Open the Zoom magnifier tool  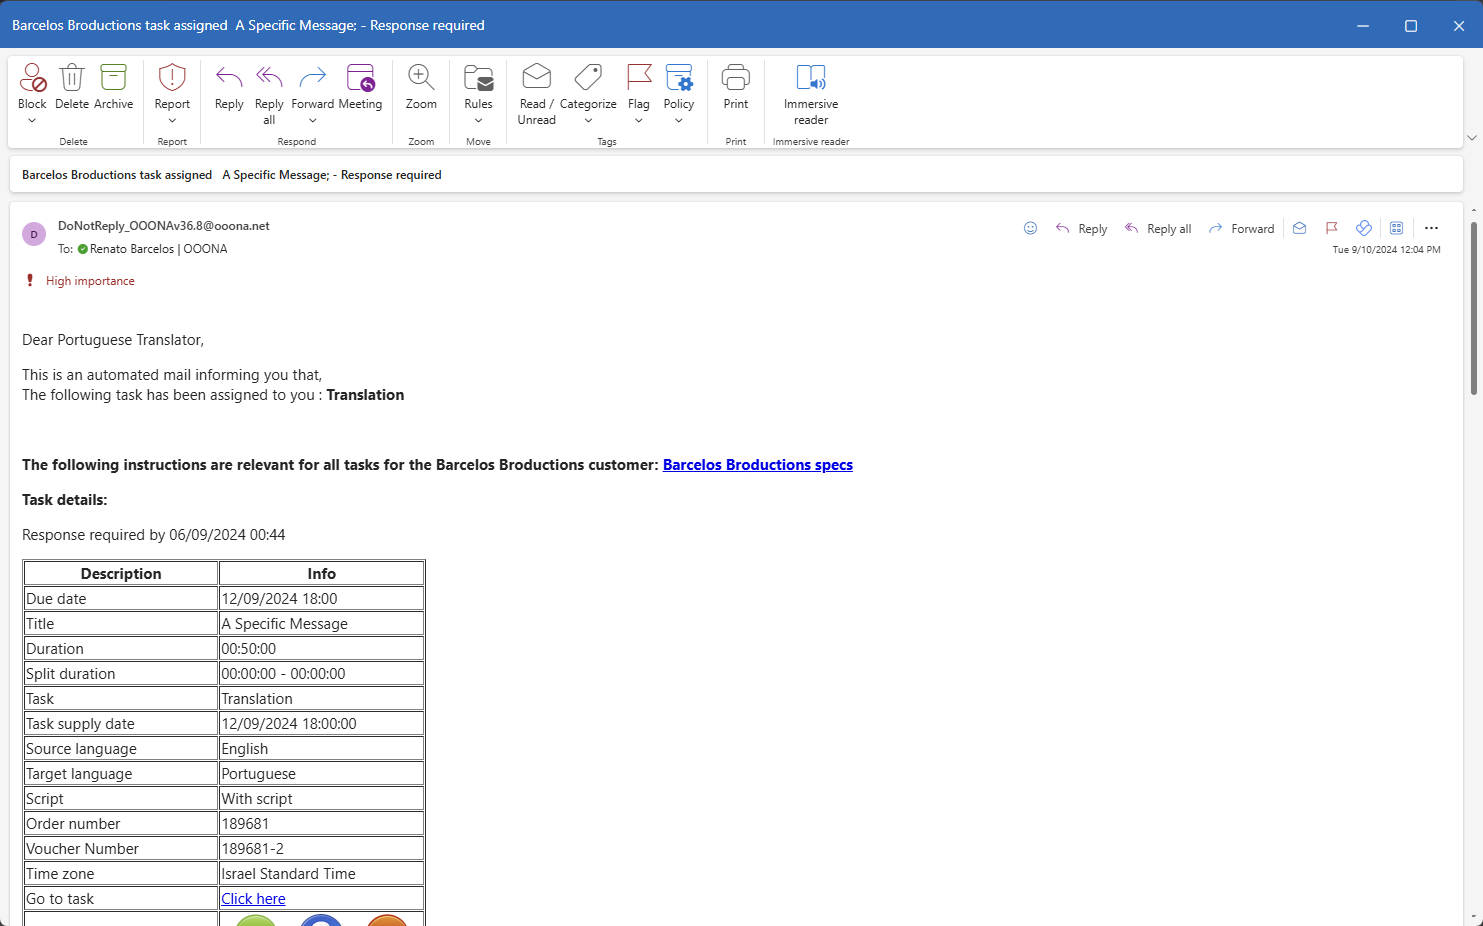point(421,79)
